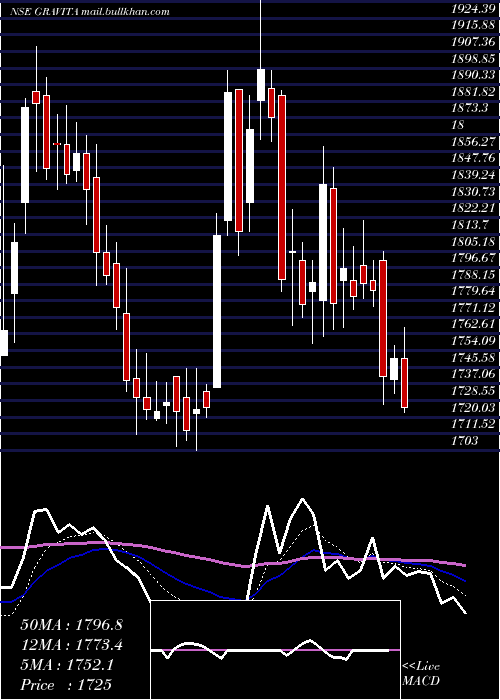Click the 1754.09 price label

[x=473, y=341]
